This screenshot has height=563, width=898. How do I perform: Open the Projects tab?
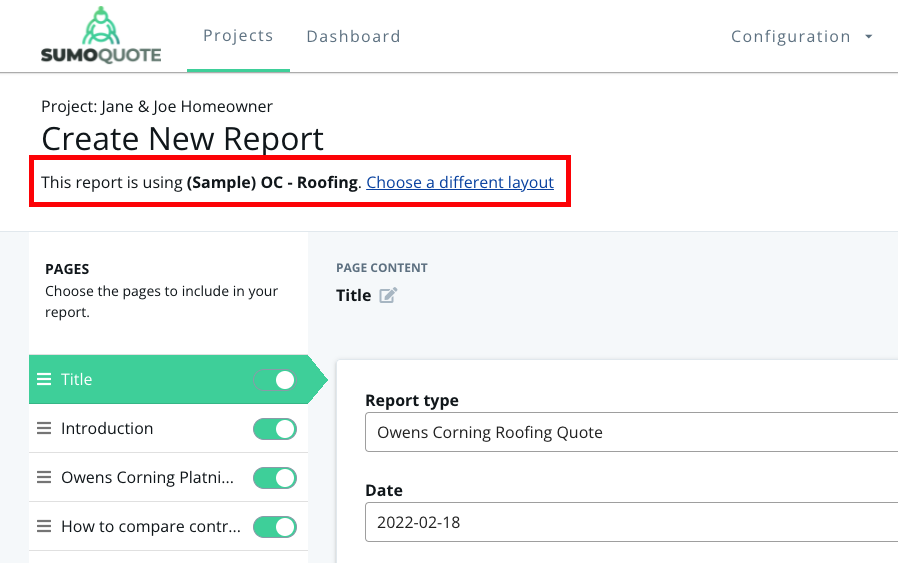(238, 36)
